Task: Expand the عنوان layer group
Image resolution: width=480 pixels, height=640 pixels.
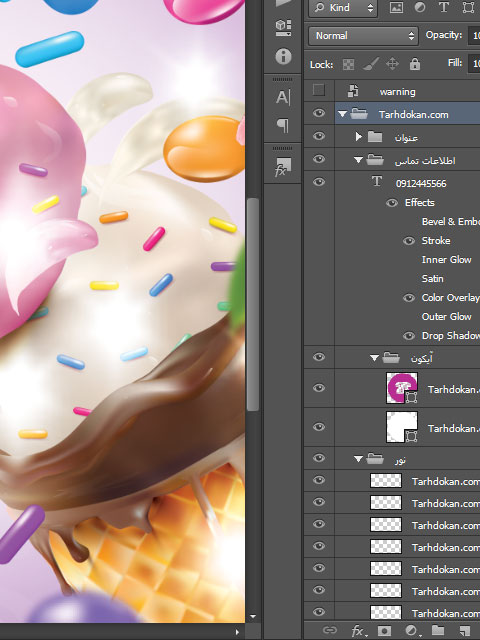Action: pos(358,136)
